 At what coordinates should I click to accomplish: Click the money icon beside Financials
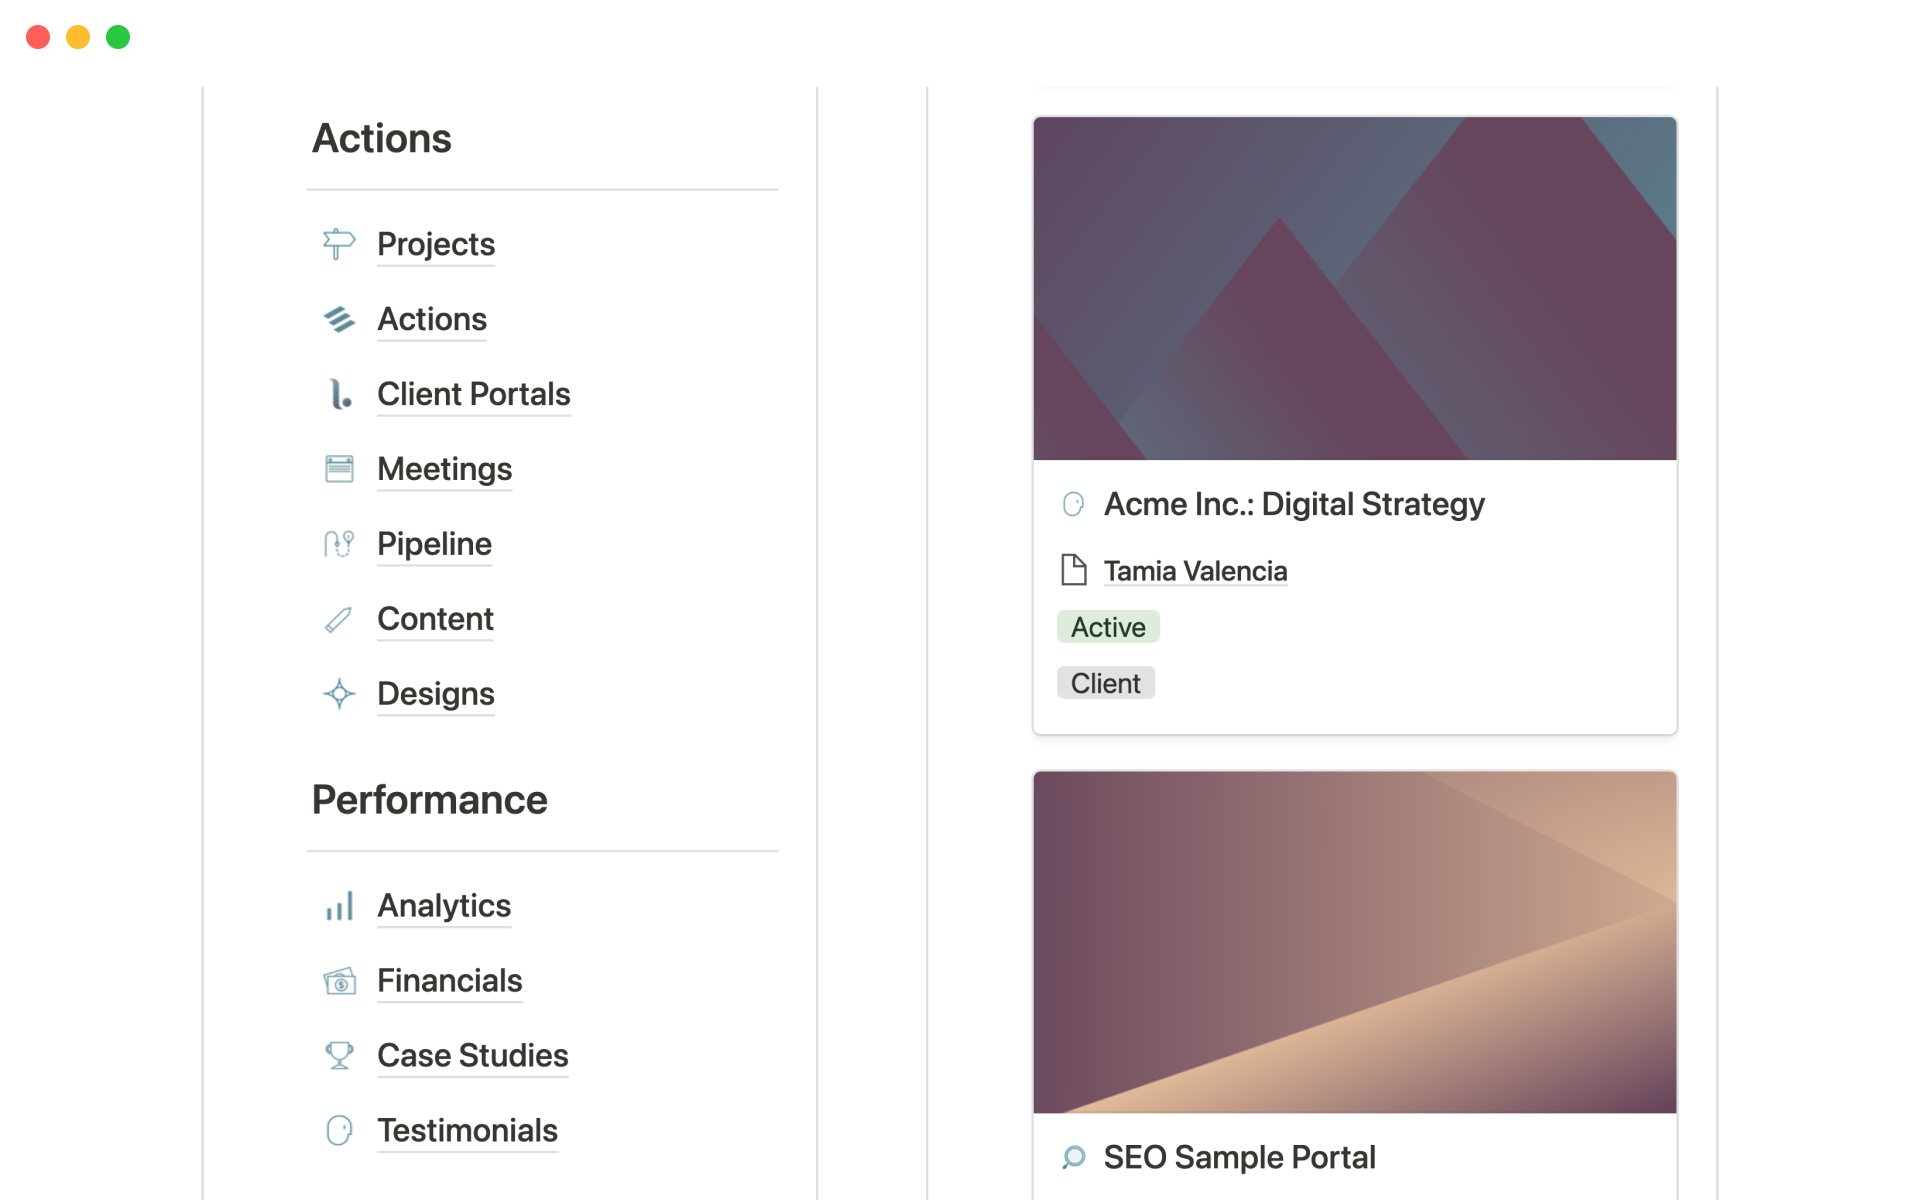[x=339, y=981]
